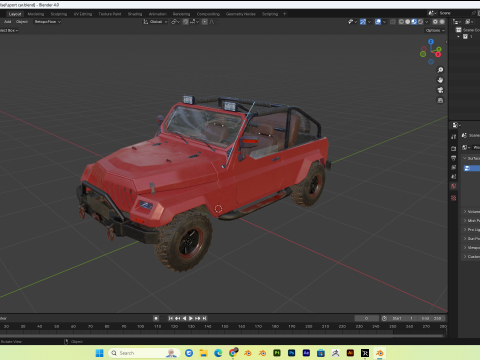The width and height of the screenshot is (480, 360).
Task: Select wireframe viewport shading
Action: tap(401, 22)
